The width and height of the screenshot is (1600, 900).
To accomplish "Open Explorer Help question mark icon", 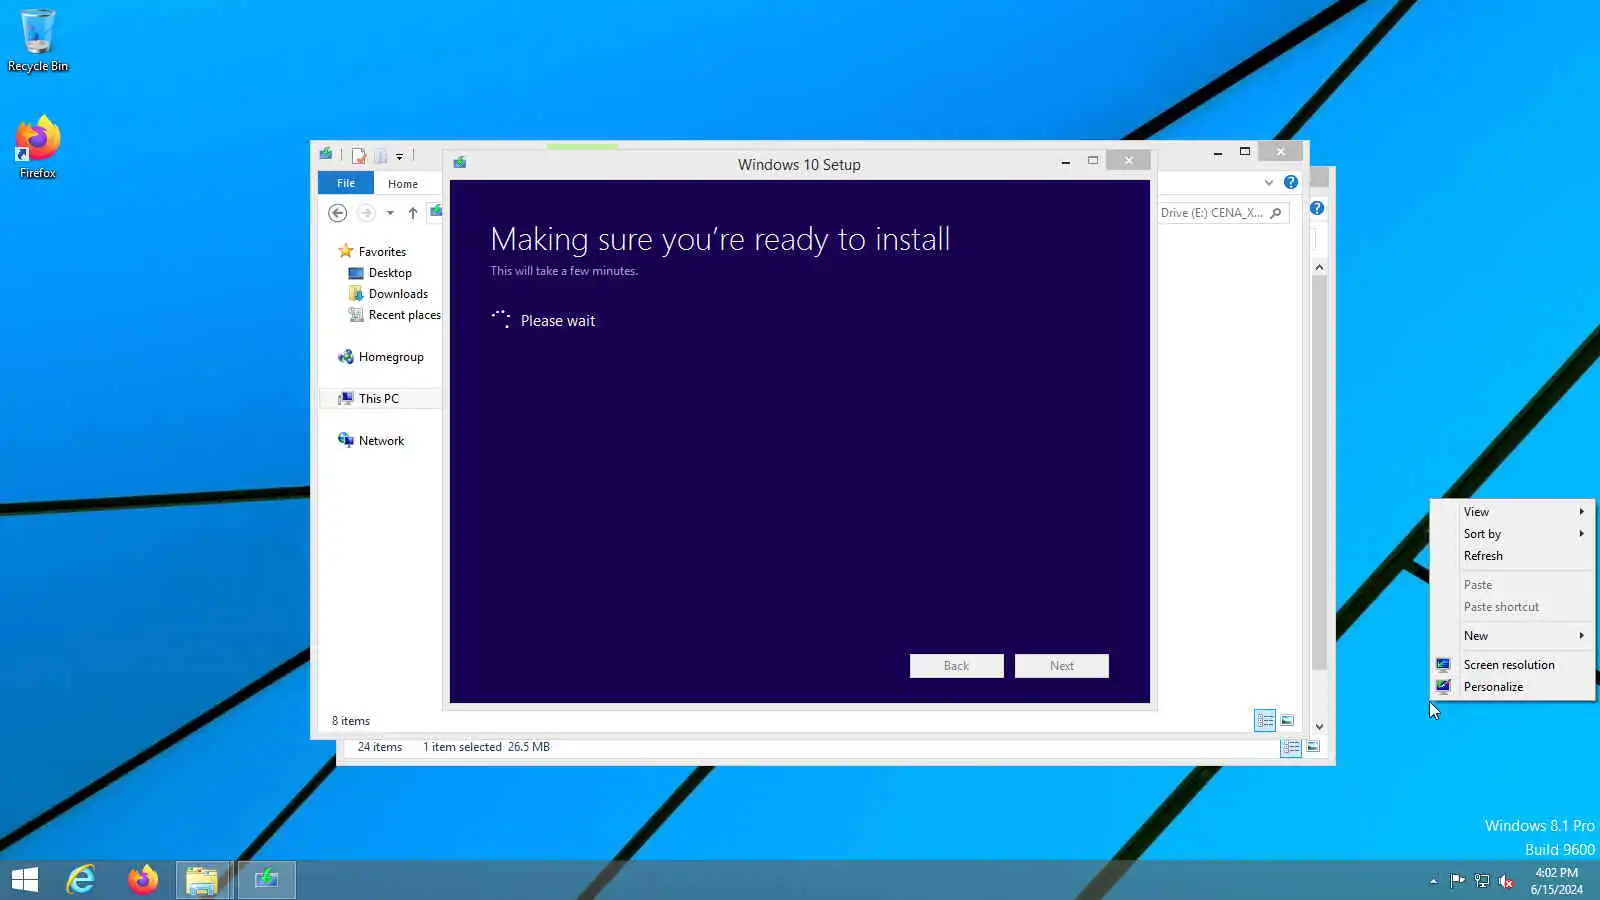I will 1291,182.
